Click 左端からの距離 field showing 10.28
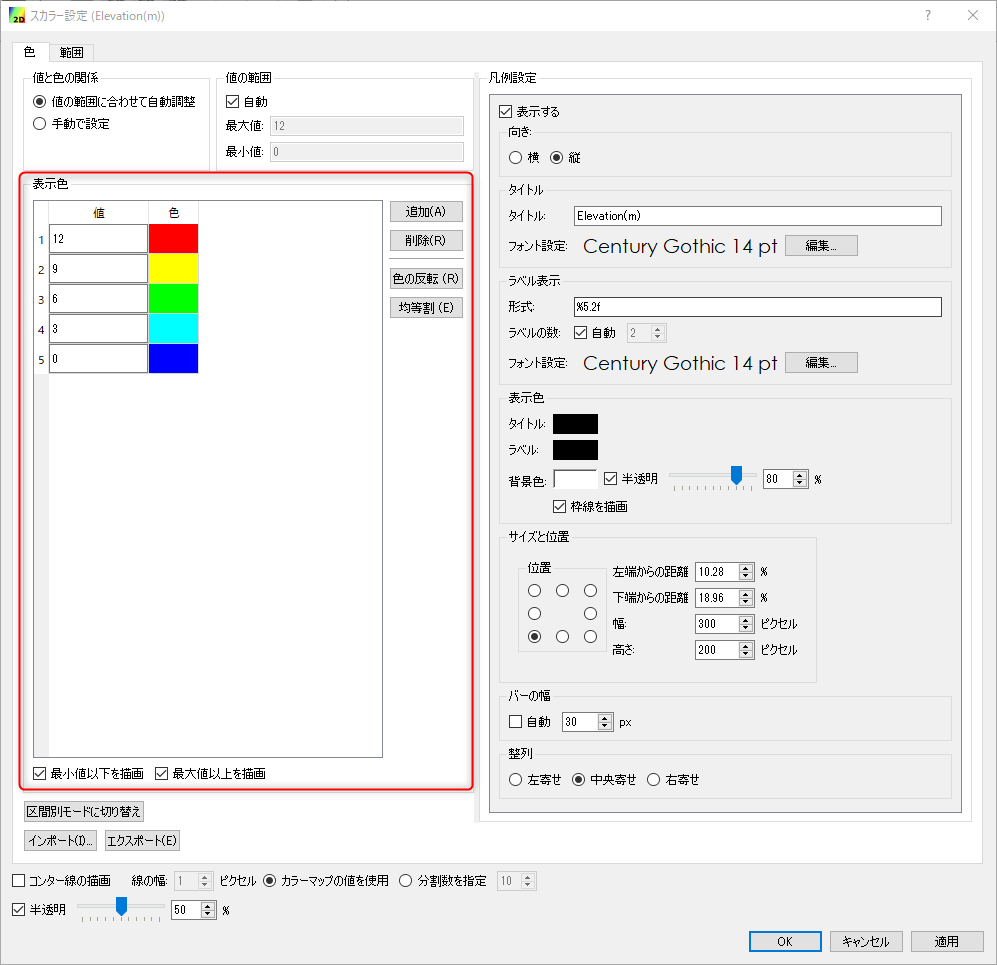Viewport: 997px width, 965px height. pos(717,572)
